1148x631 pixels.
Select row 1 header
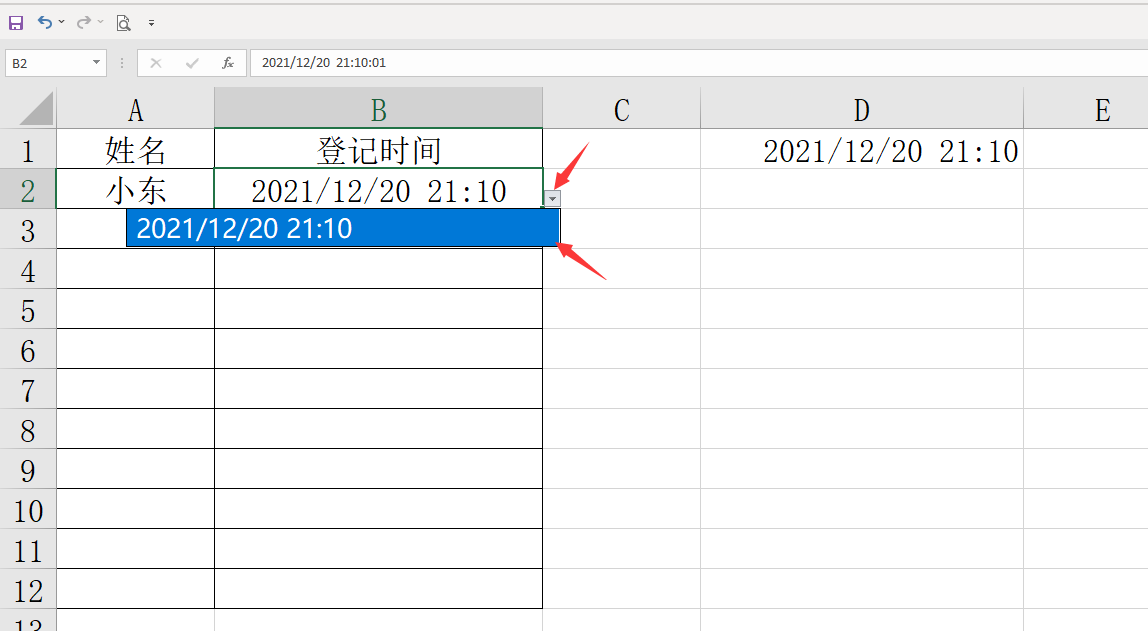(x=28, y=149)
